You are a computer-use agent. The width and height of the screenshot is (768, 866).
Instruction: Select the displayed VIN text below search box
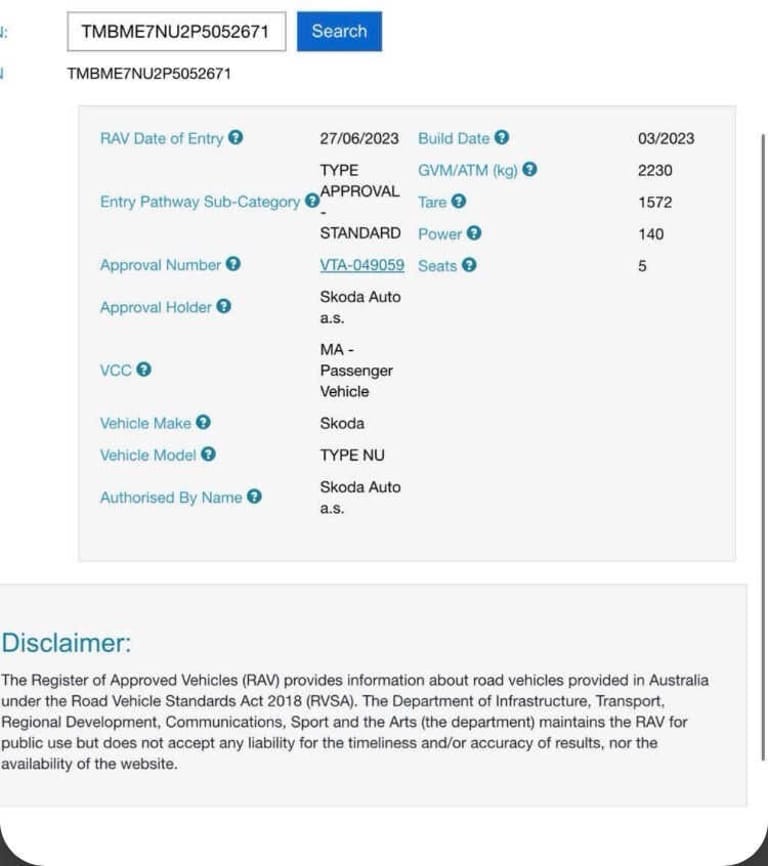click(149, 74)
